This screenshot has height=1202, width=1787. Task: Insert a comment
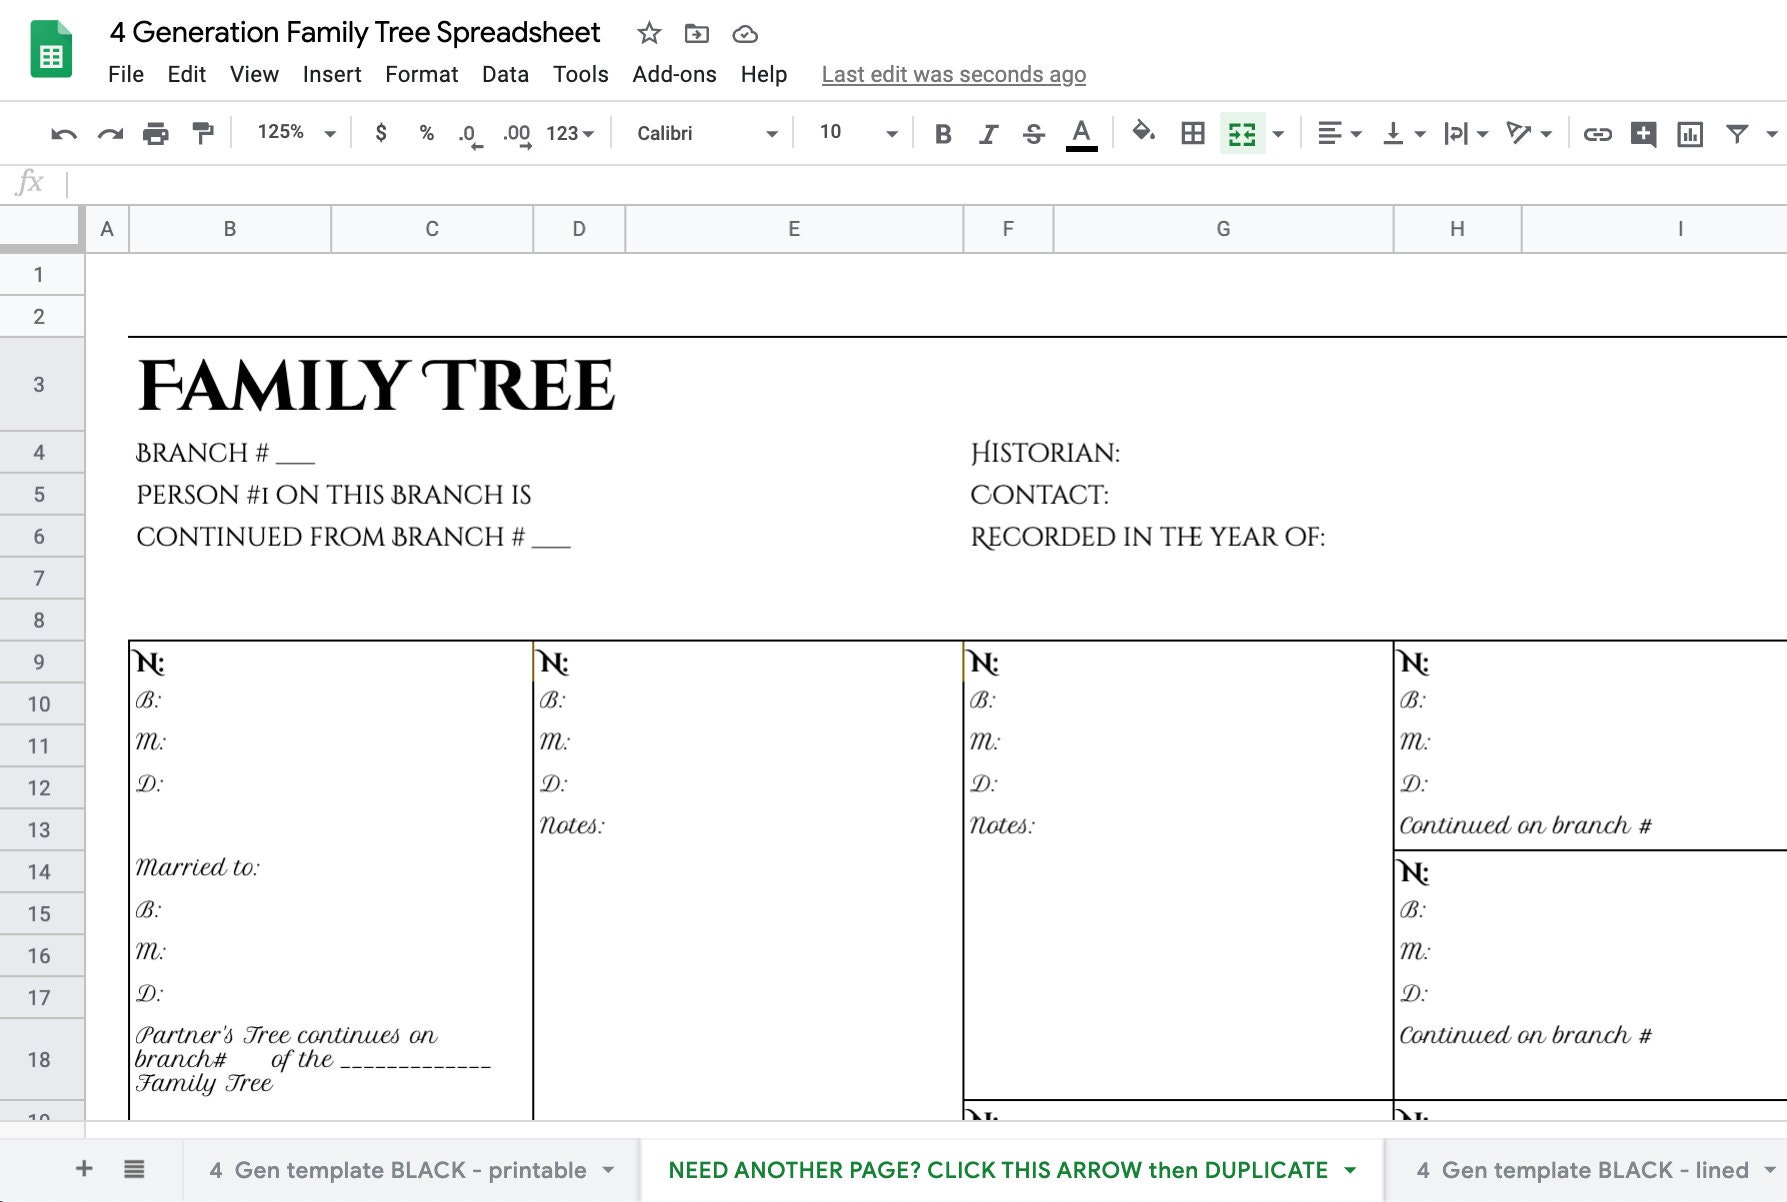pyautogui.click(x=1643, y=133)
